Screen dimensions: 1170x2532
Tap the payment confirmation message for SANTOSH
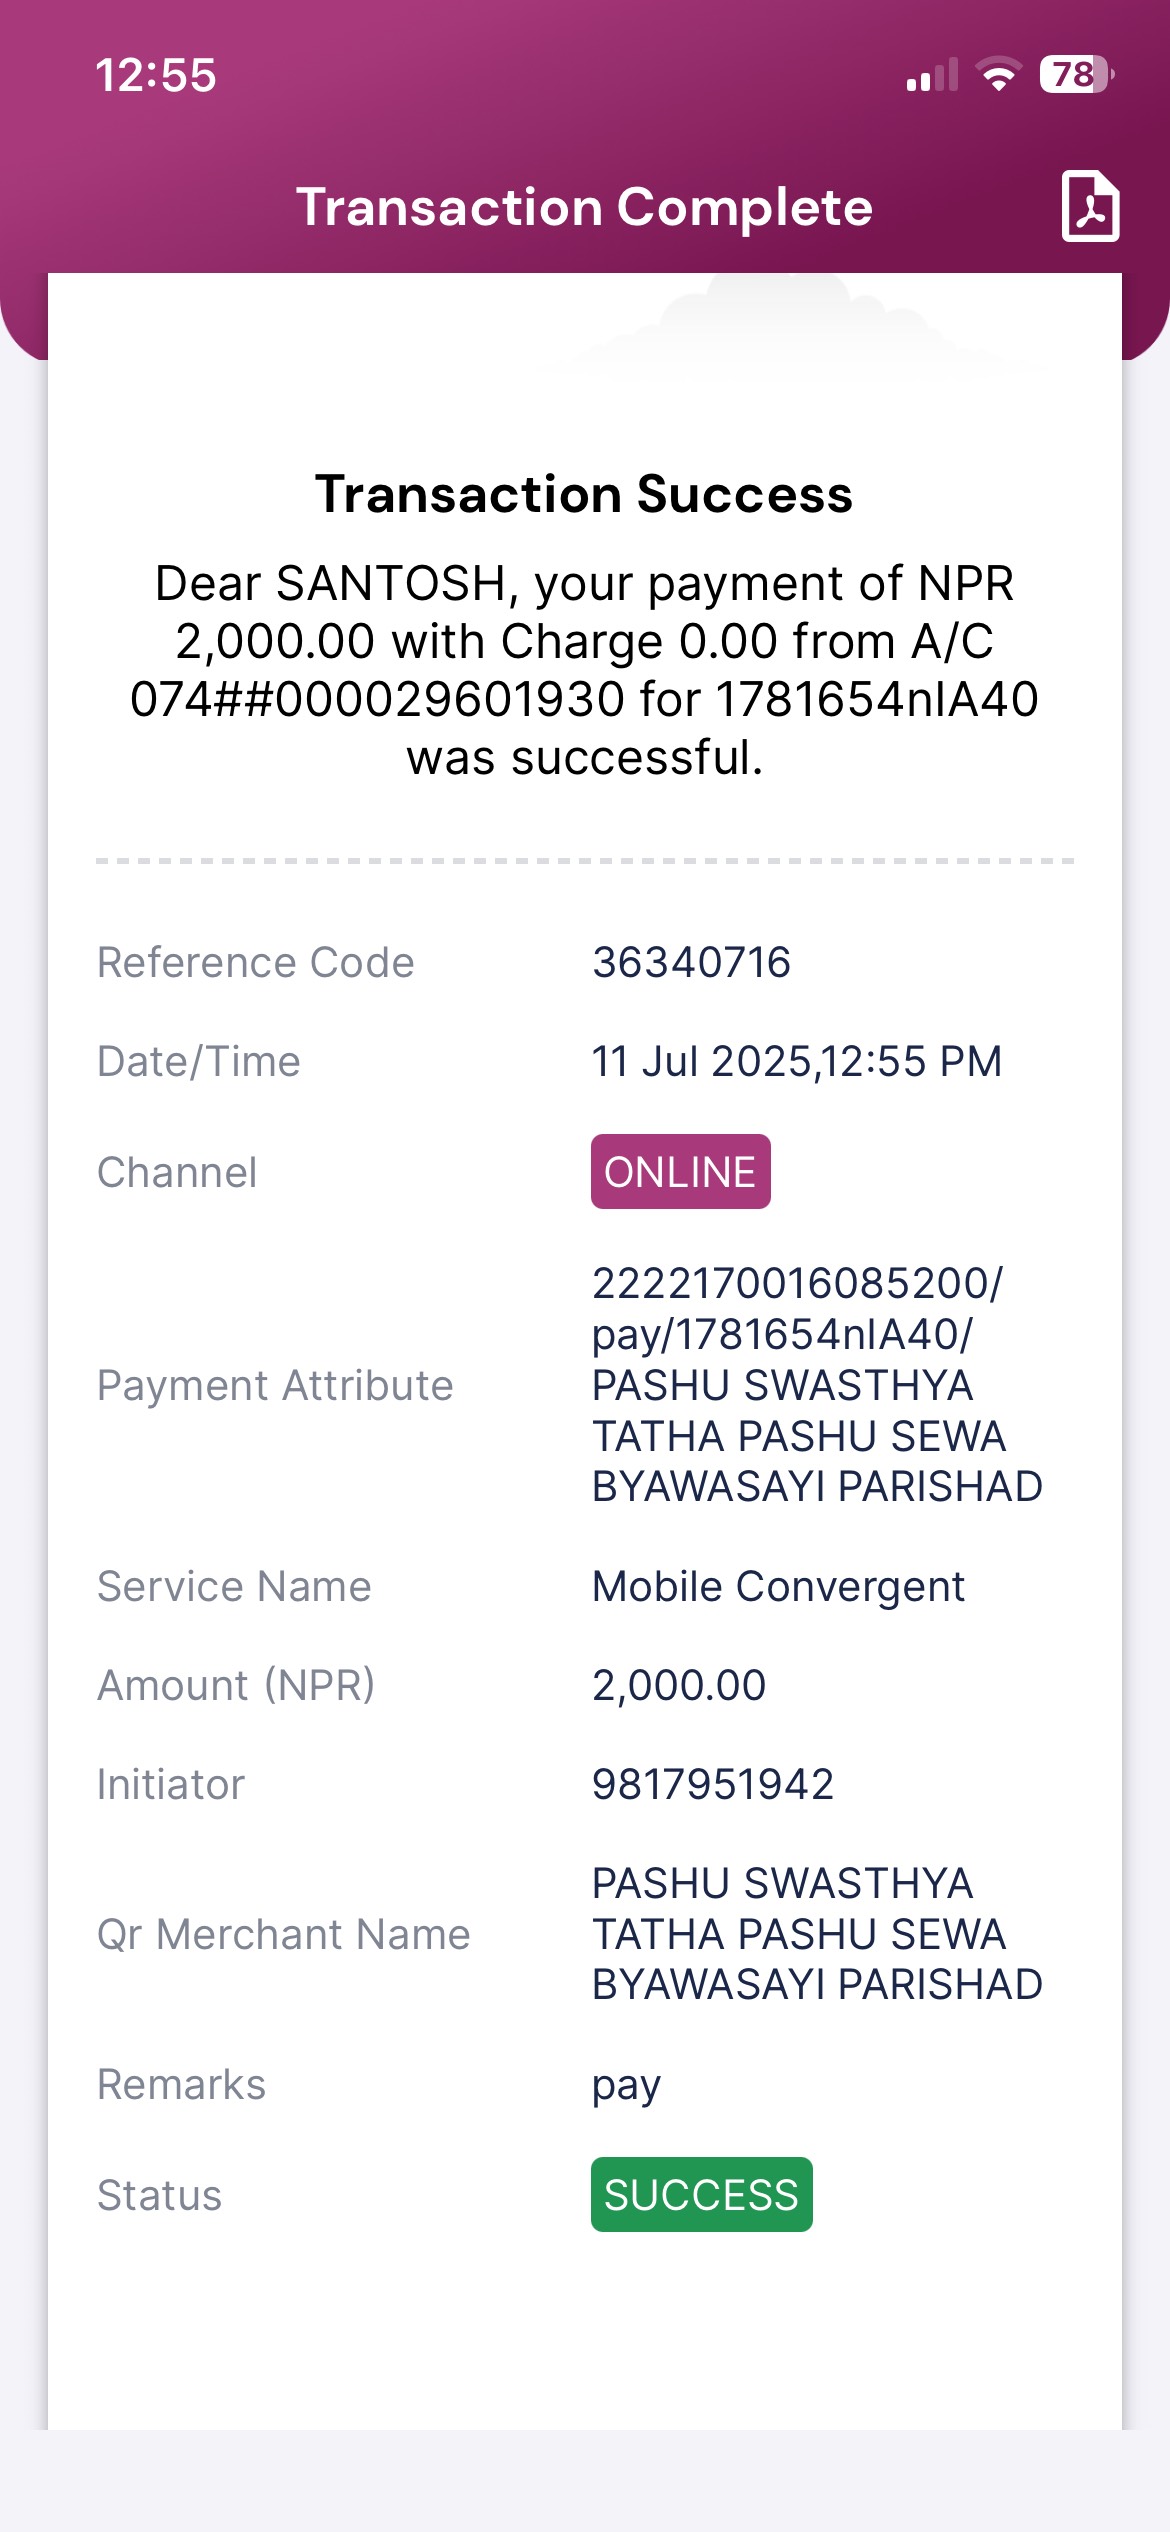tap(585, 670)
